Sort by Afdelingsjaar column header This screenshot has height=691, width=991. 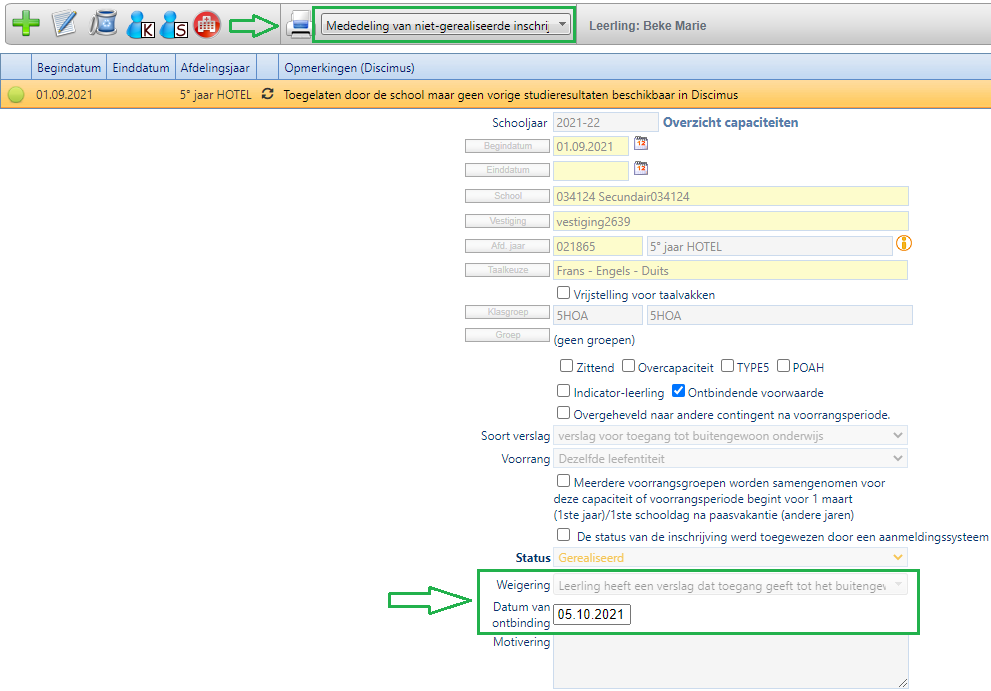tap(215, 68)
